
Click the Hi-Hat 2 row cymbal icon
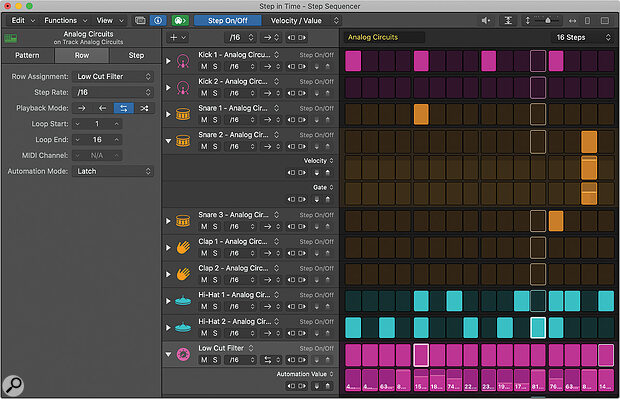183,327
